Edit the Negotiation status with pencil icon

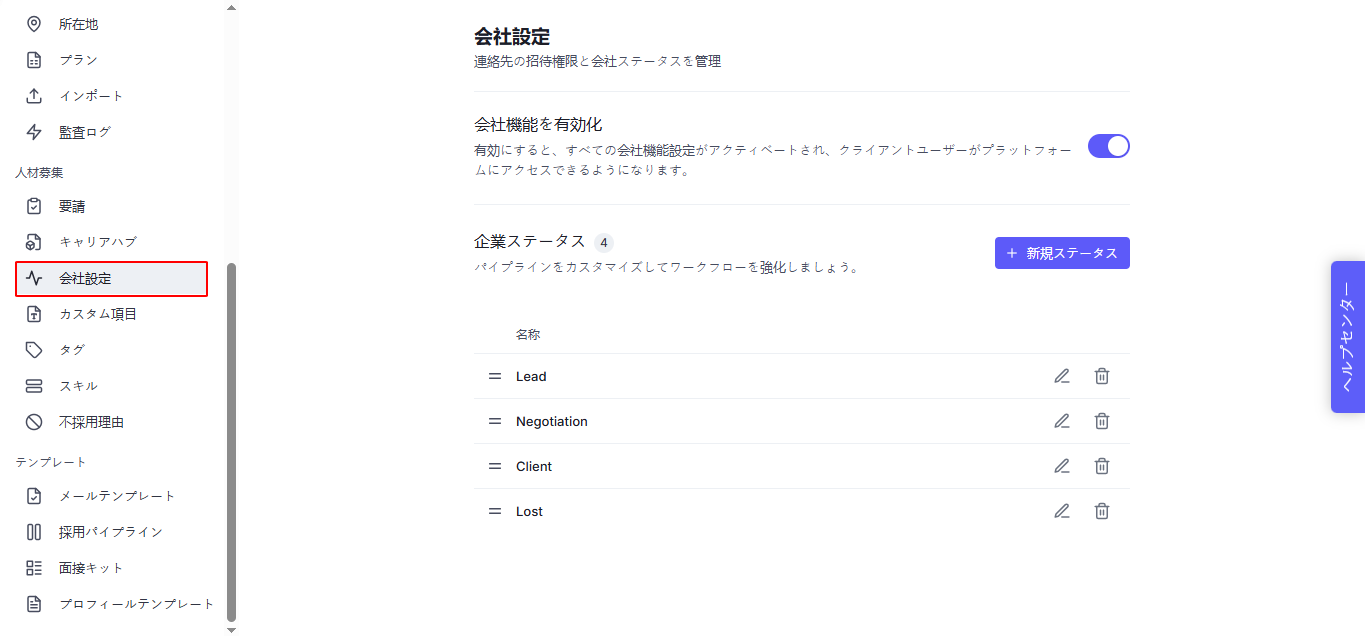click(x=1062, y=421)
